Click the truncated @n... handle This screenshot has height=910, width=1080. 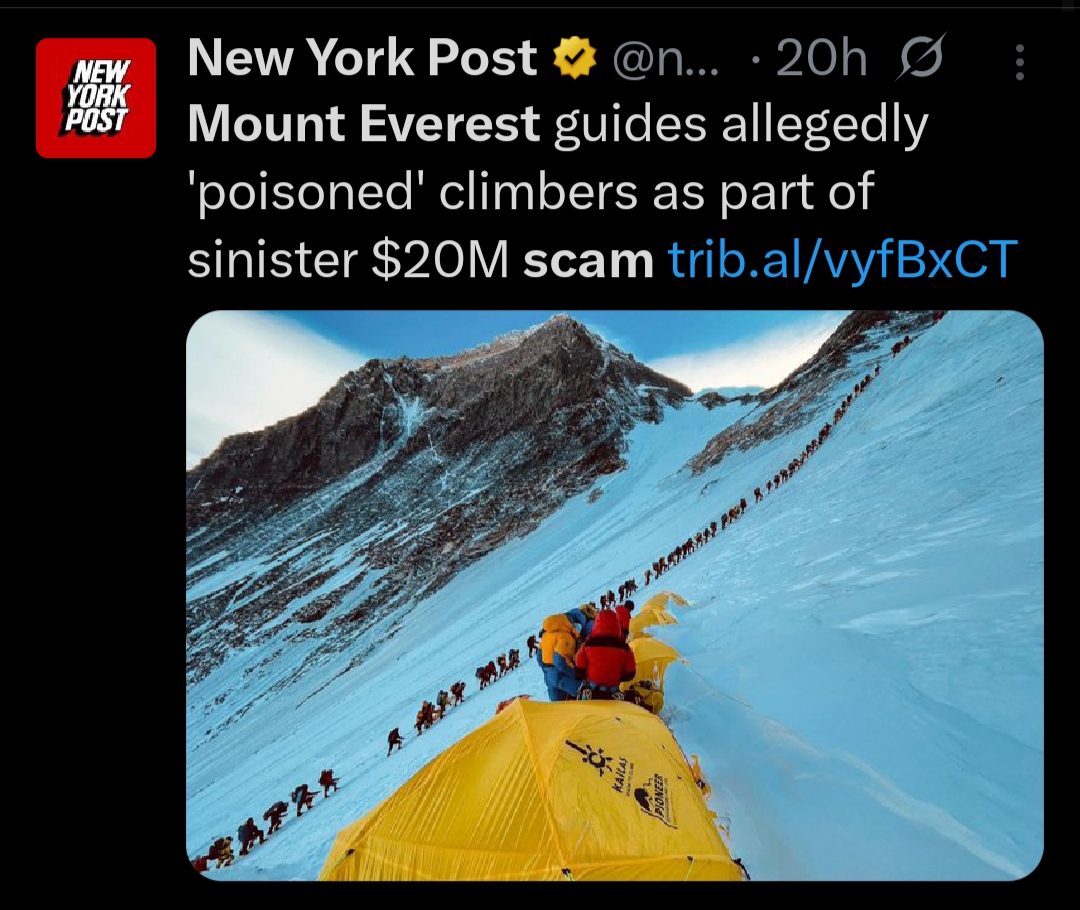[x=665, y=59]
